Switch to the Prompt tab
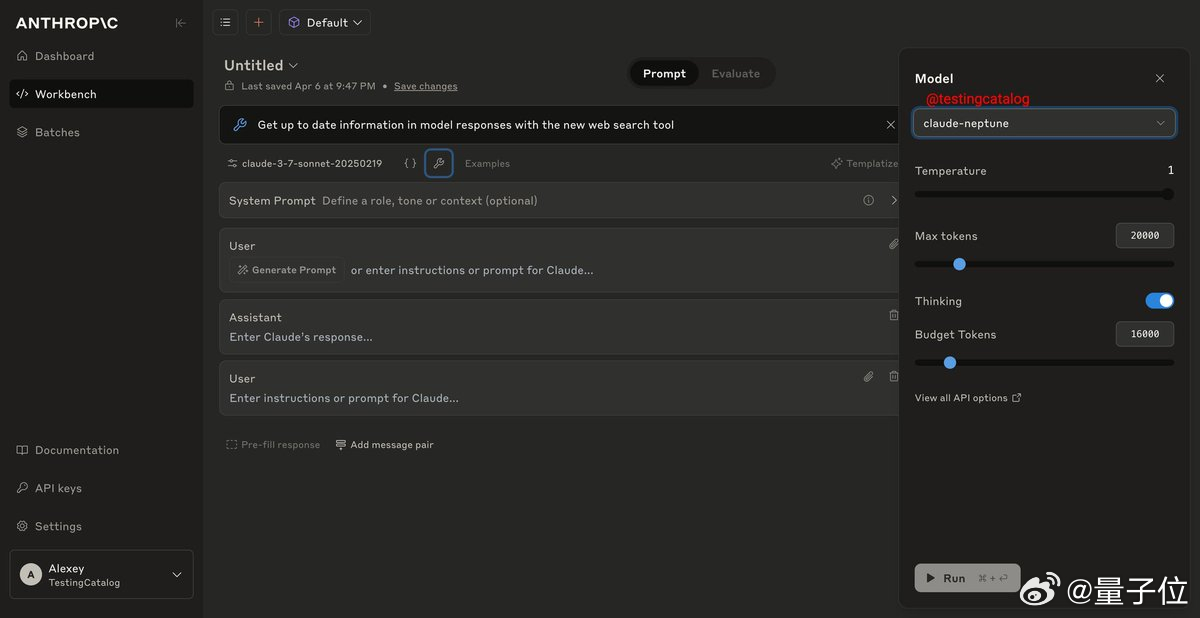 pos(664,73)
